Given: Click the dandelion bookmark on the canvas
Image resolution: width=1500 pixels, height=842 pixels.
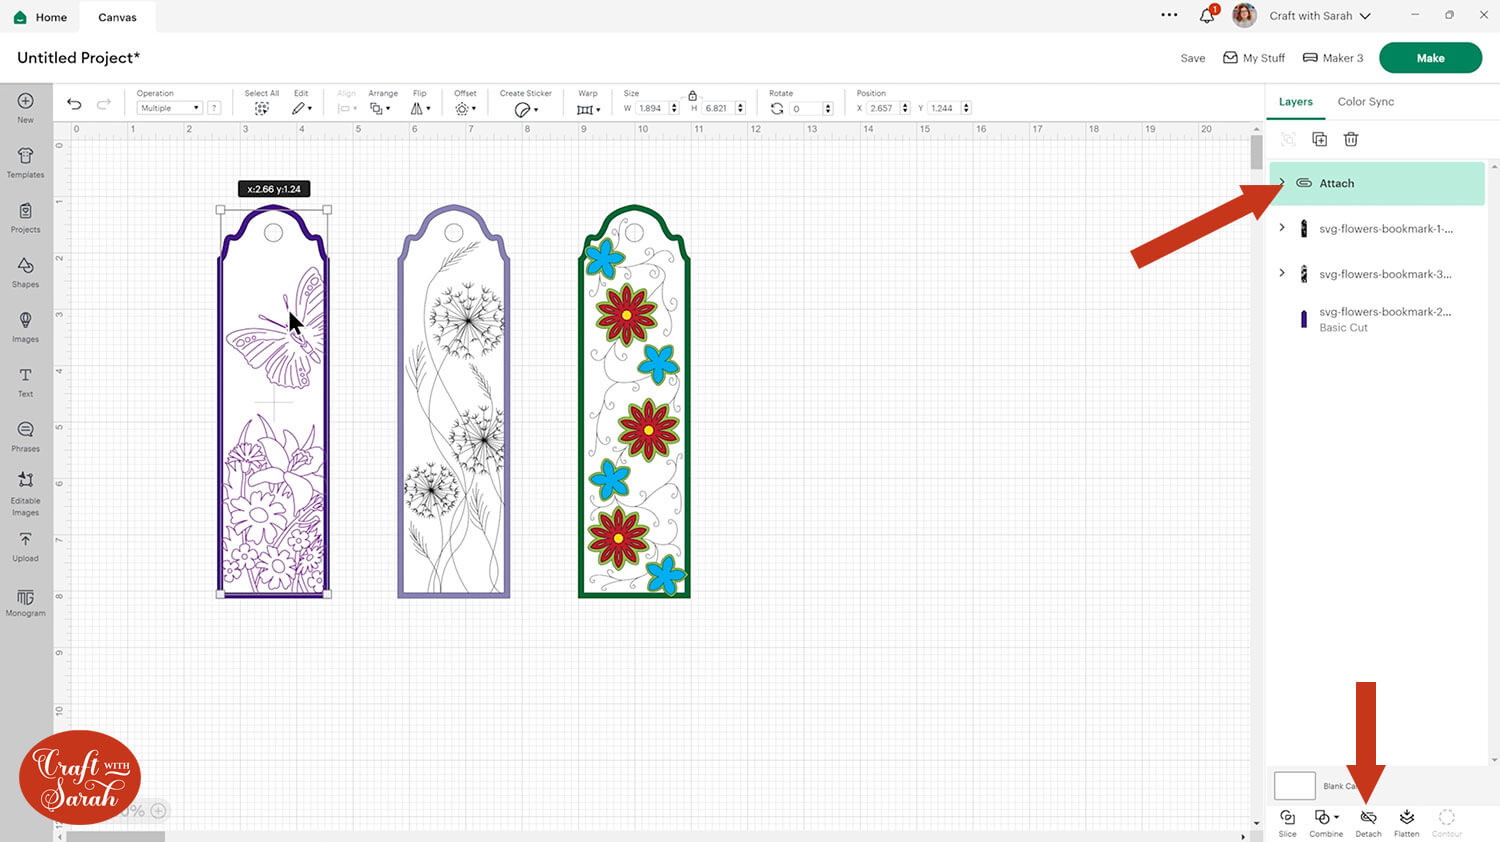Looking at the screenshot, I should tap(454, 401).
